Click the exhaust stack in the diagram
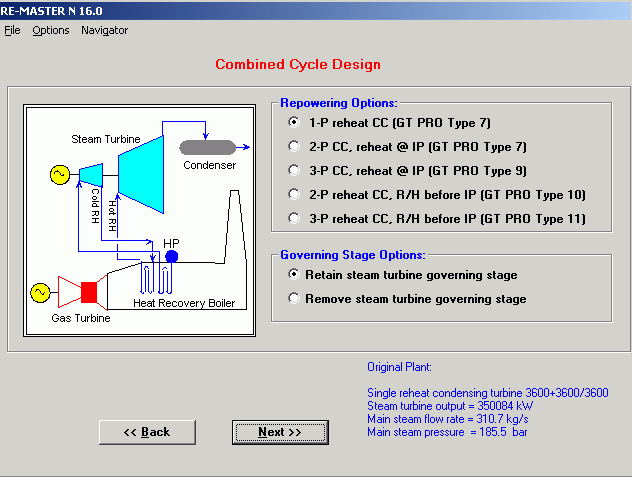 tap(235, 228)
